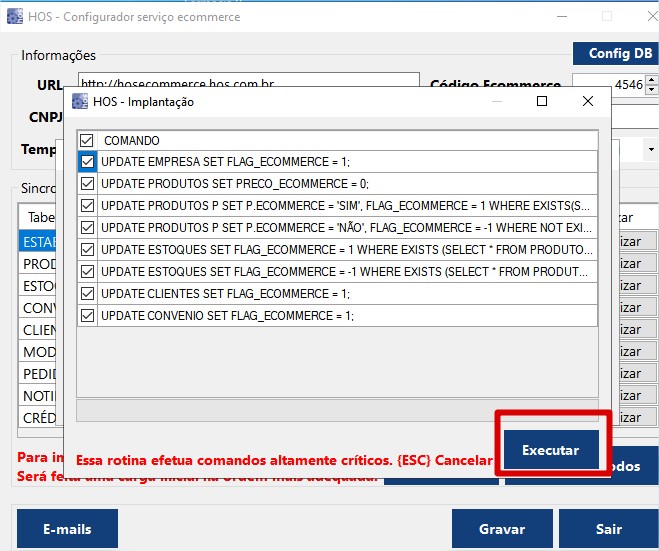Screen dimensions: 659x551
Task: Click the Executar button
Action: (x=551, y=450)
